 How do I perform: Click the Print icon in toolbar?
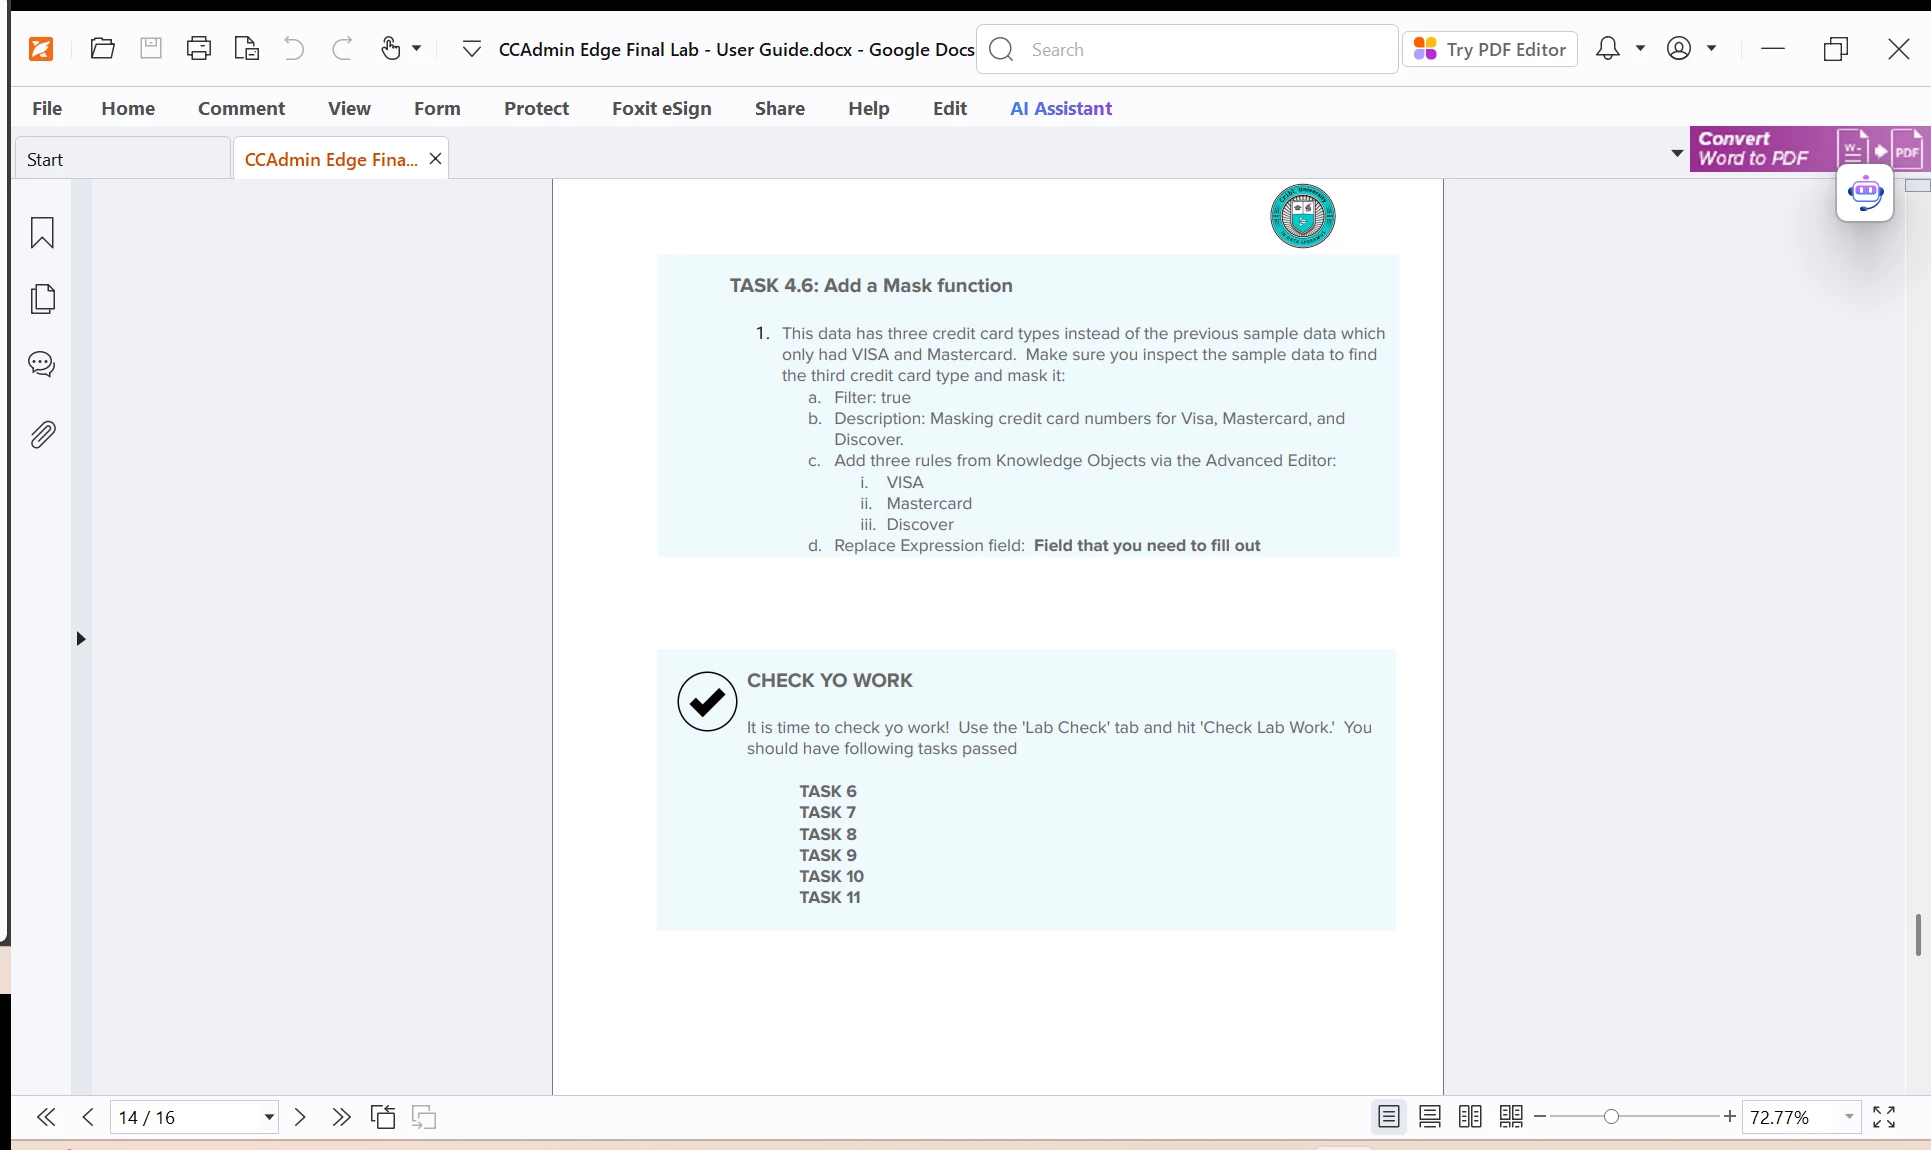pyautogui.click(x=199, y=48)
